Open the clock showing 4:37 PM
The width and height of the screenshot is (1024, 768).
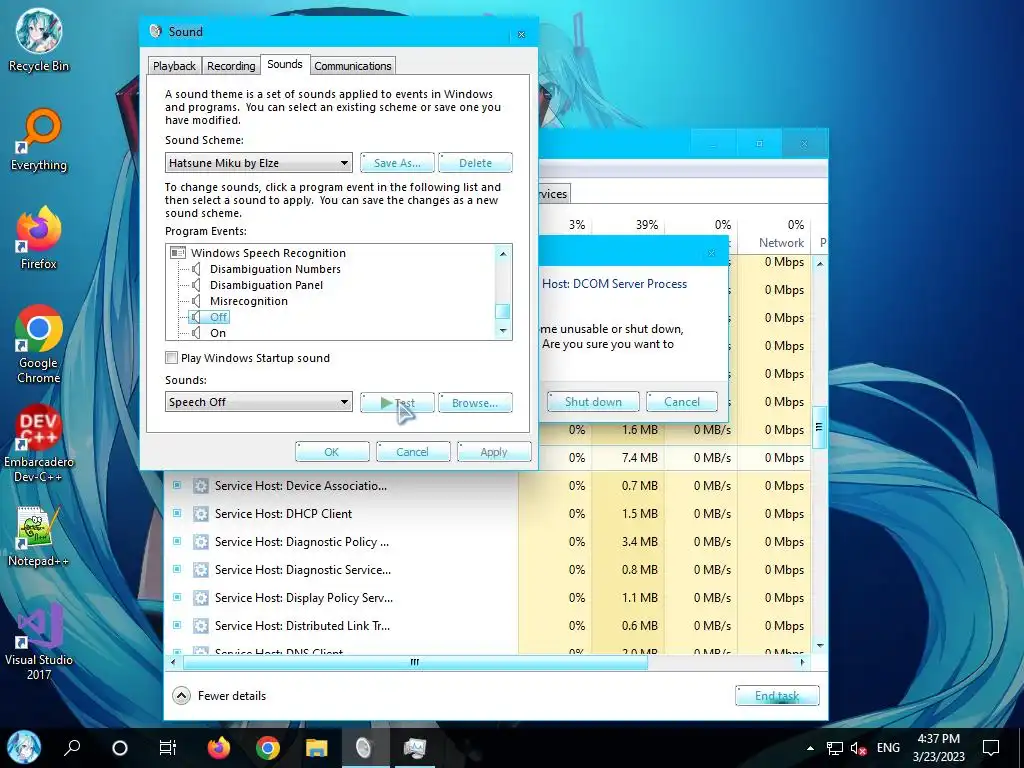click(938, 748)
